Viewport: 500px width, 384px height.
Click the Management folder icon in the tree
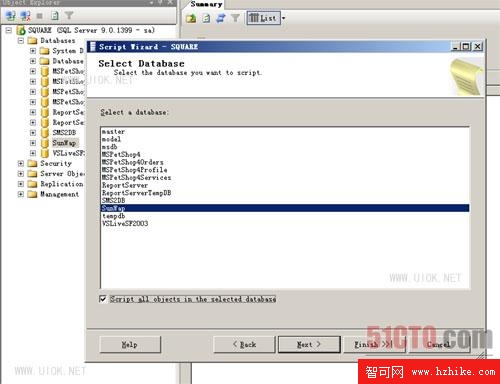32,194
